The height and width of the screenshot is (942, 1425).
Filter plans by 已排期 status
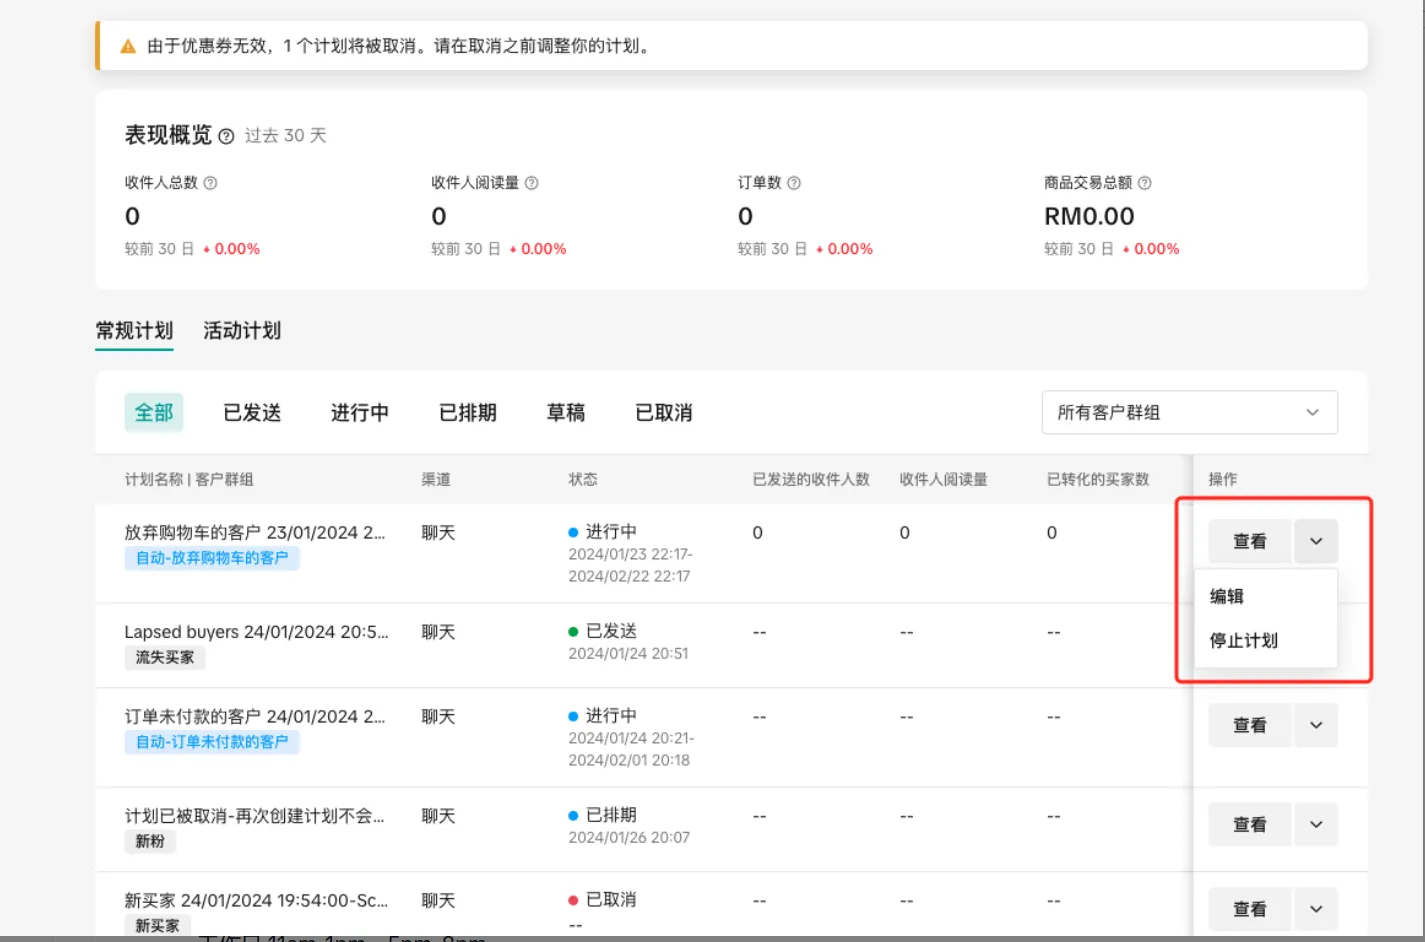pyautogui.click(x=468, y=412)
